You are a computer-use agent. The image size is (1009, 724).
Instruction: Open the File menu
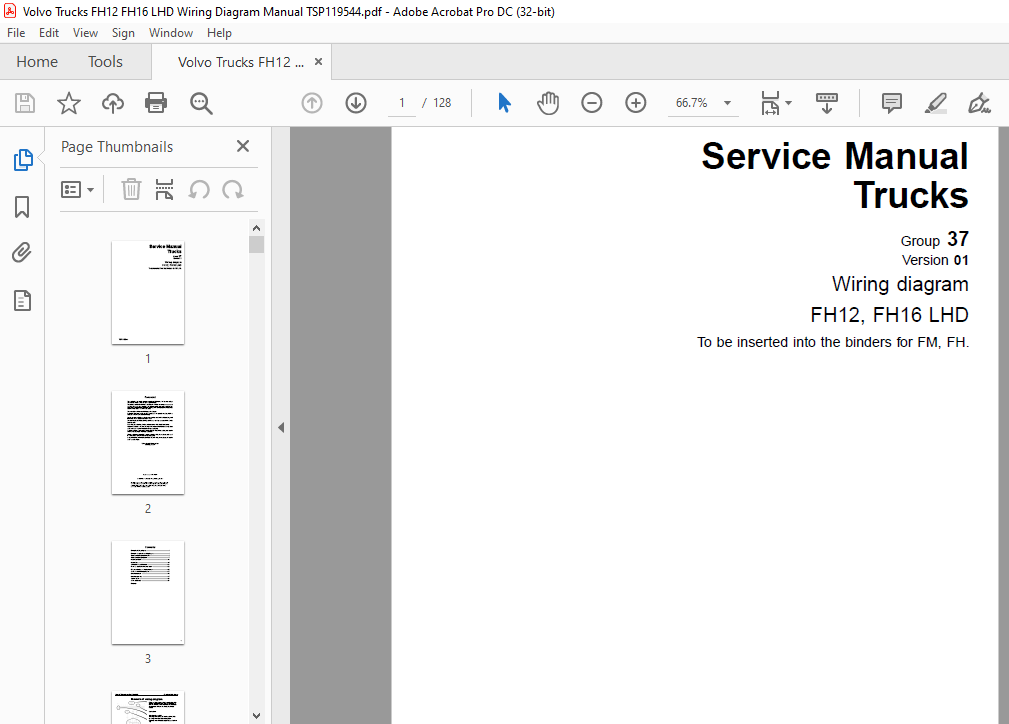pos(16,33)
